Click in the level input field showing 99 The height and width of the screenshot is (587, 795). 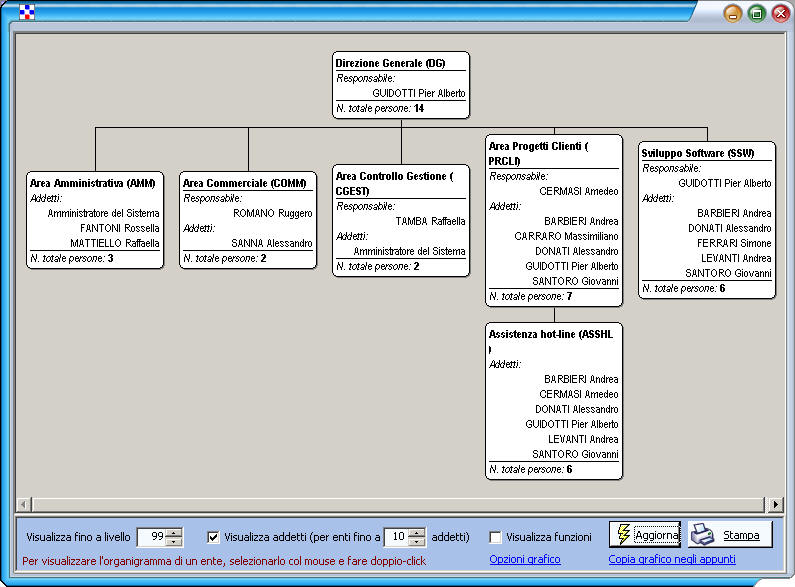click(151, 537)
